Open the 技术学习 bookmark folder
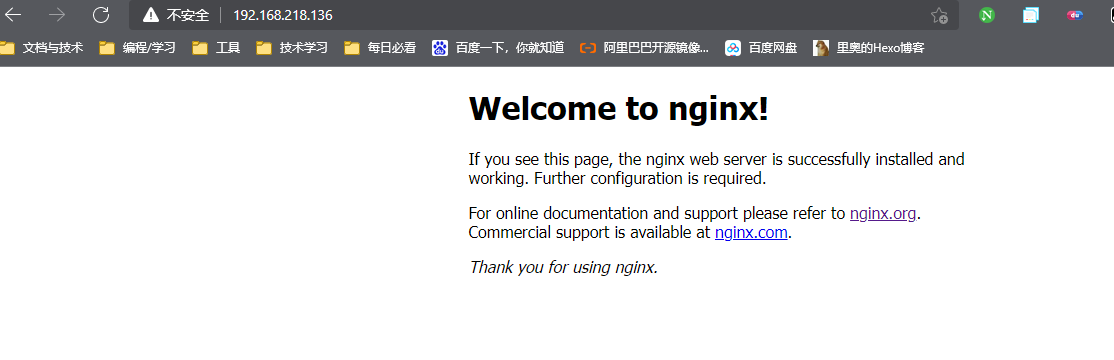Screen dimensions: 1114x360 pos(292,48)
